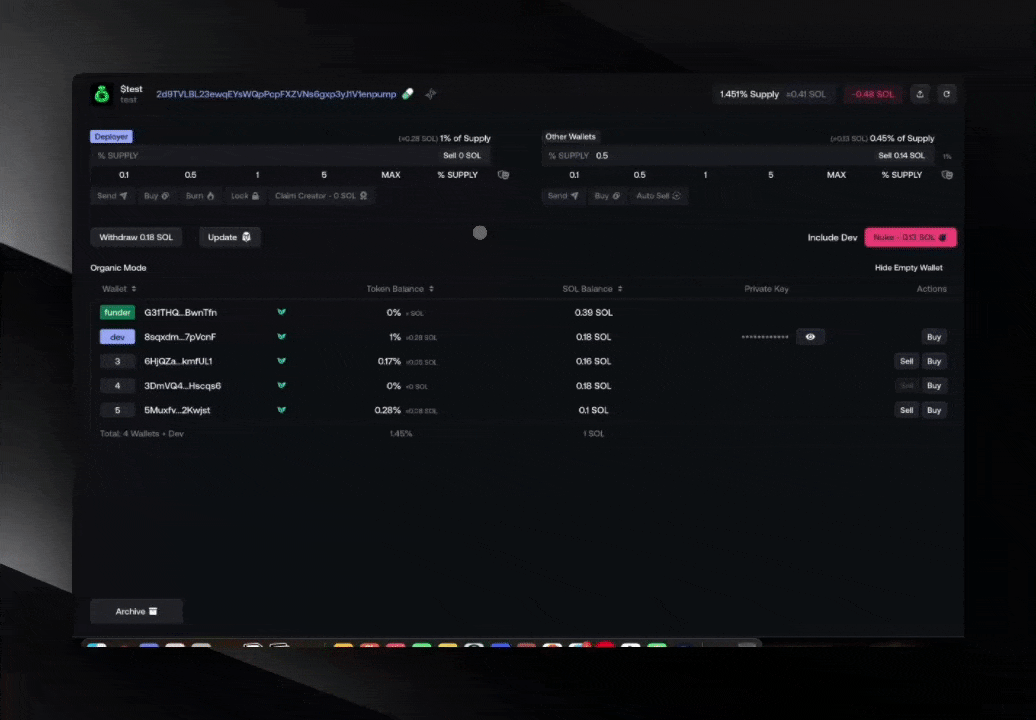The height and width of the screenshot is (720, 1036).
Task: Sort by SOL Balance column
Action: pyautogui.click(x=592, y=289)
